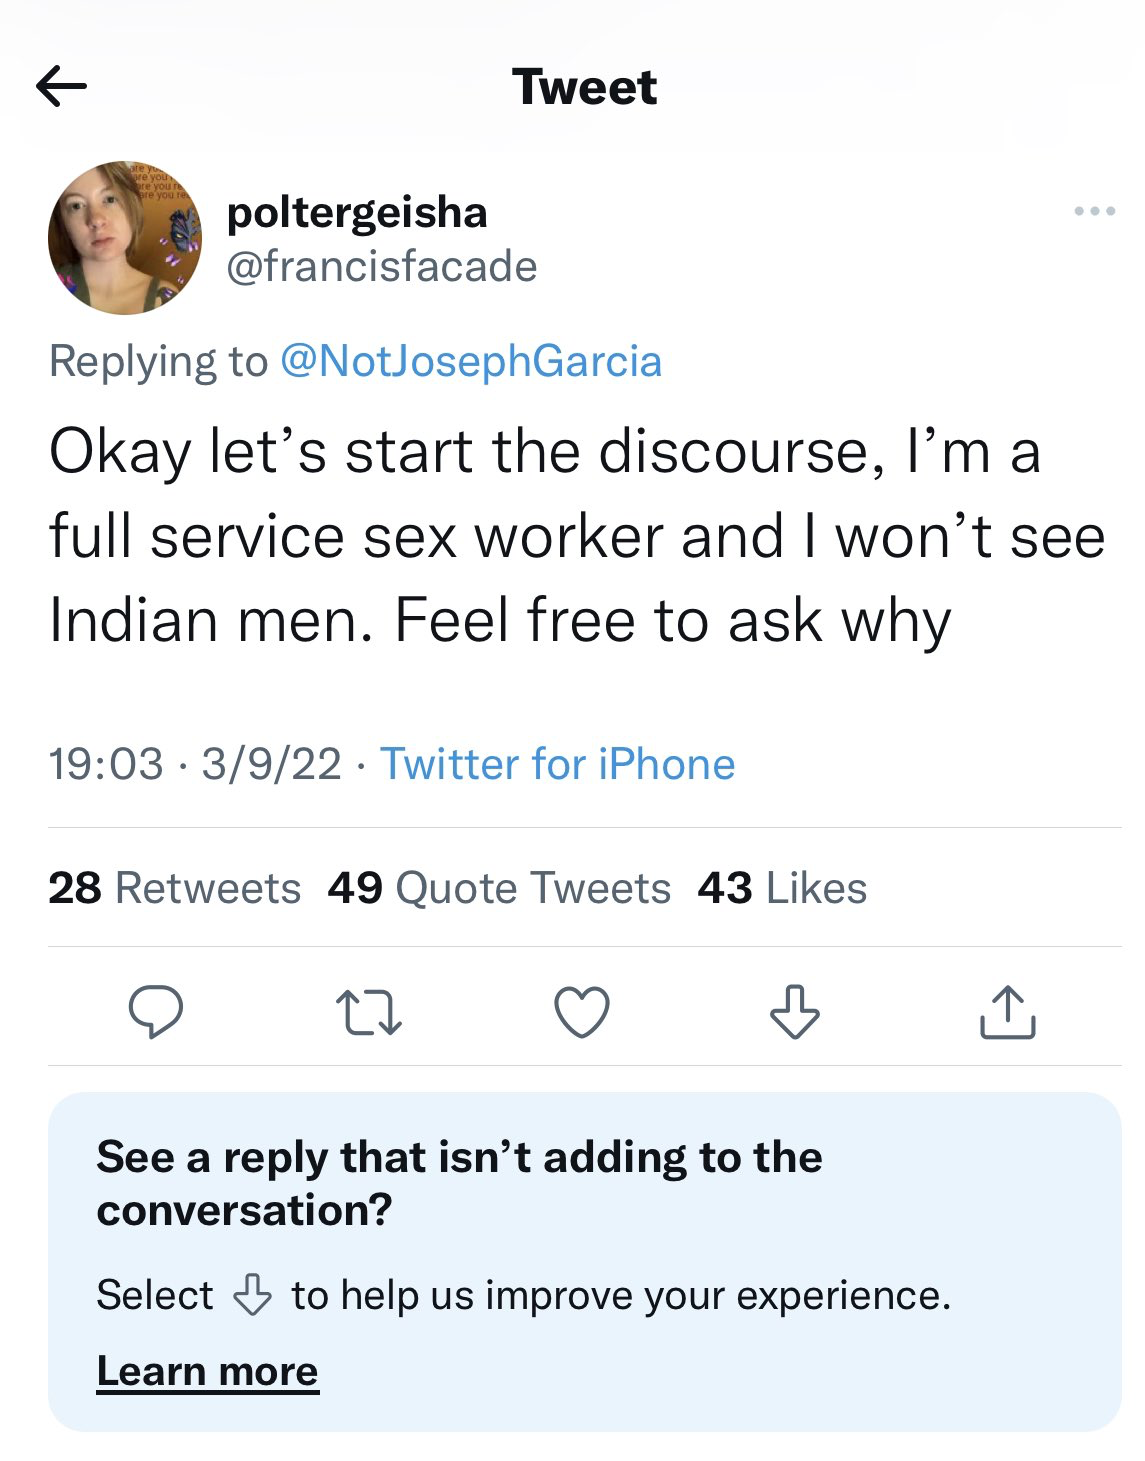View the 43 Likes list
Image resolution: width=1145 pixels, height=1461 pixels.
coord(782,888)
